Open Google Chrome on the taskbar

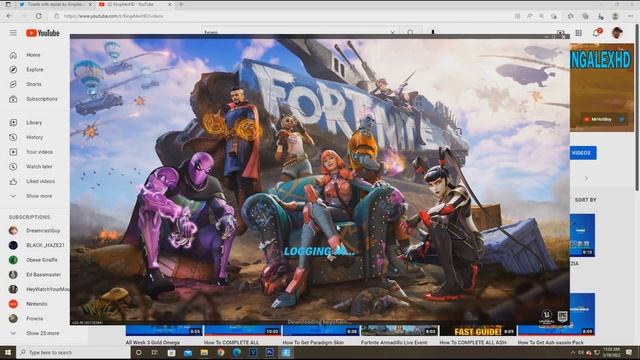coord(220,353)
